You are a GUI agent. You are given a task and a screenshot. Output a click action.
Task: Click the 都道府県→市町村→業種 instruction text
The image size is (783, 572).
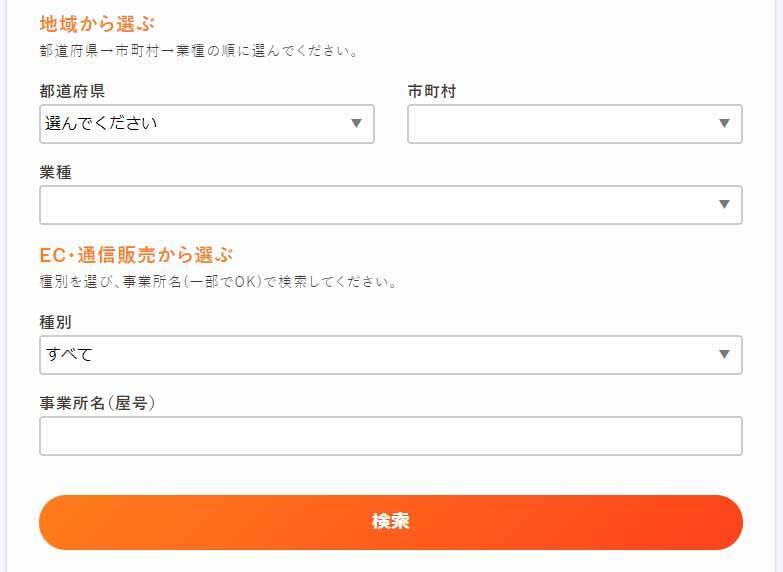coord(199,50)
